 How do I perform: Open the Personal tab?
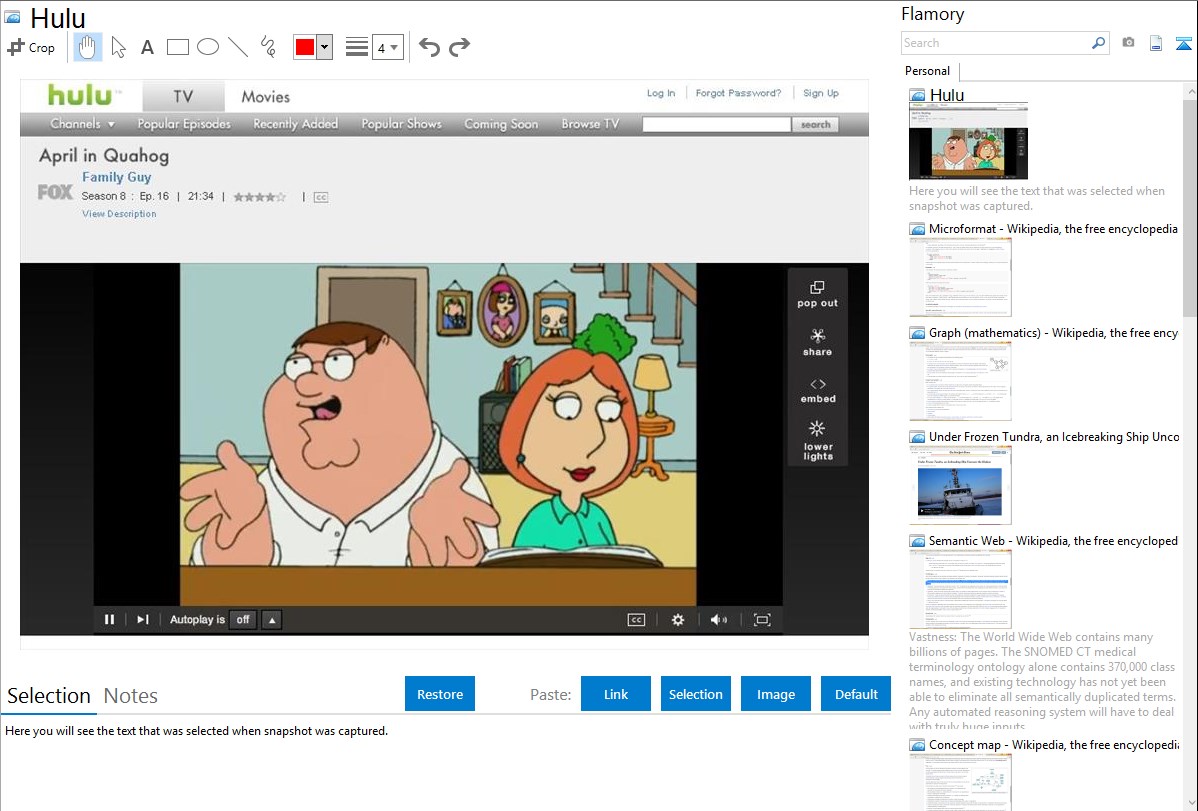[x=927, y=71]
